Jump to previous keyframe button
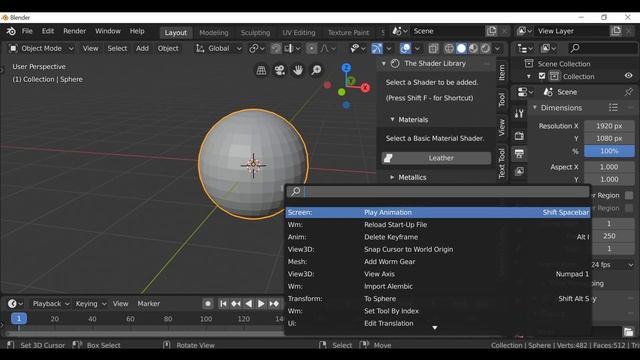Image resolution: width=640 pixels, height=360 pixels. click(236, 304)
